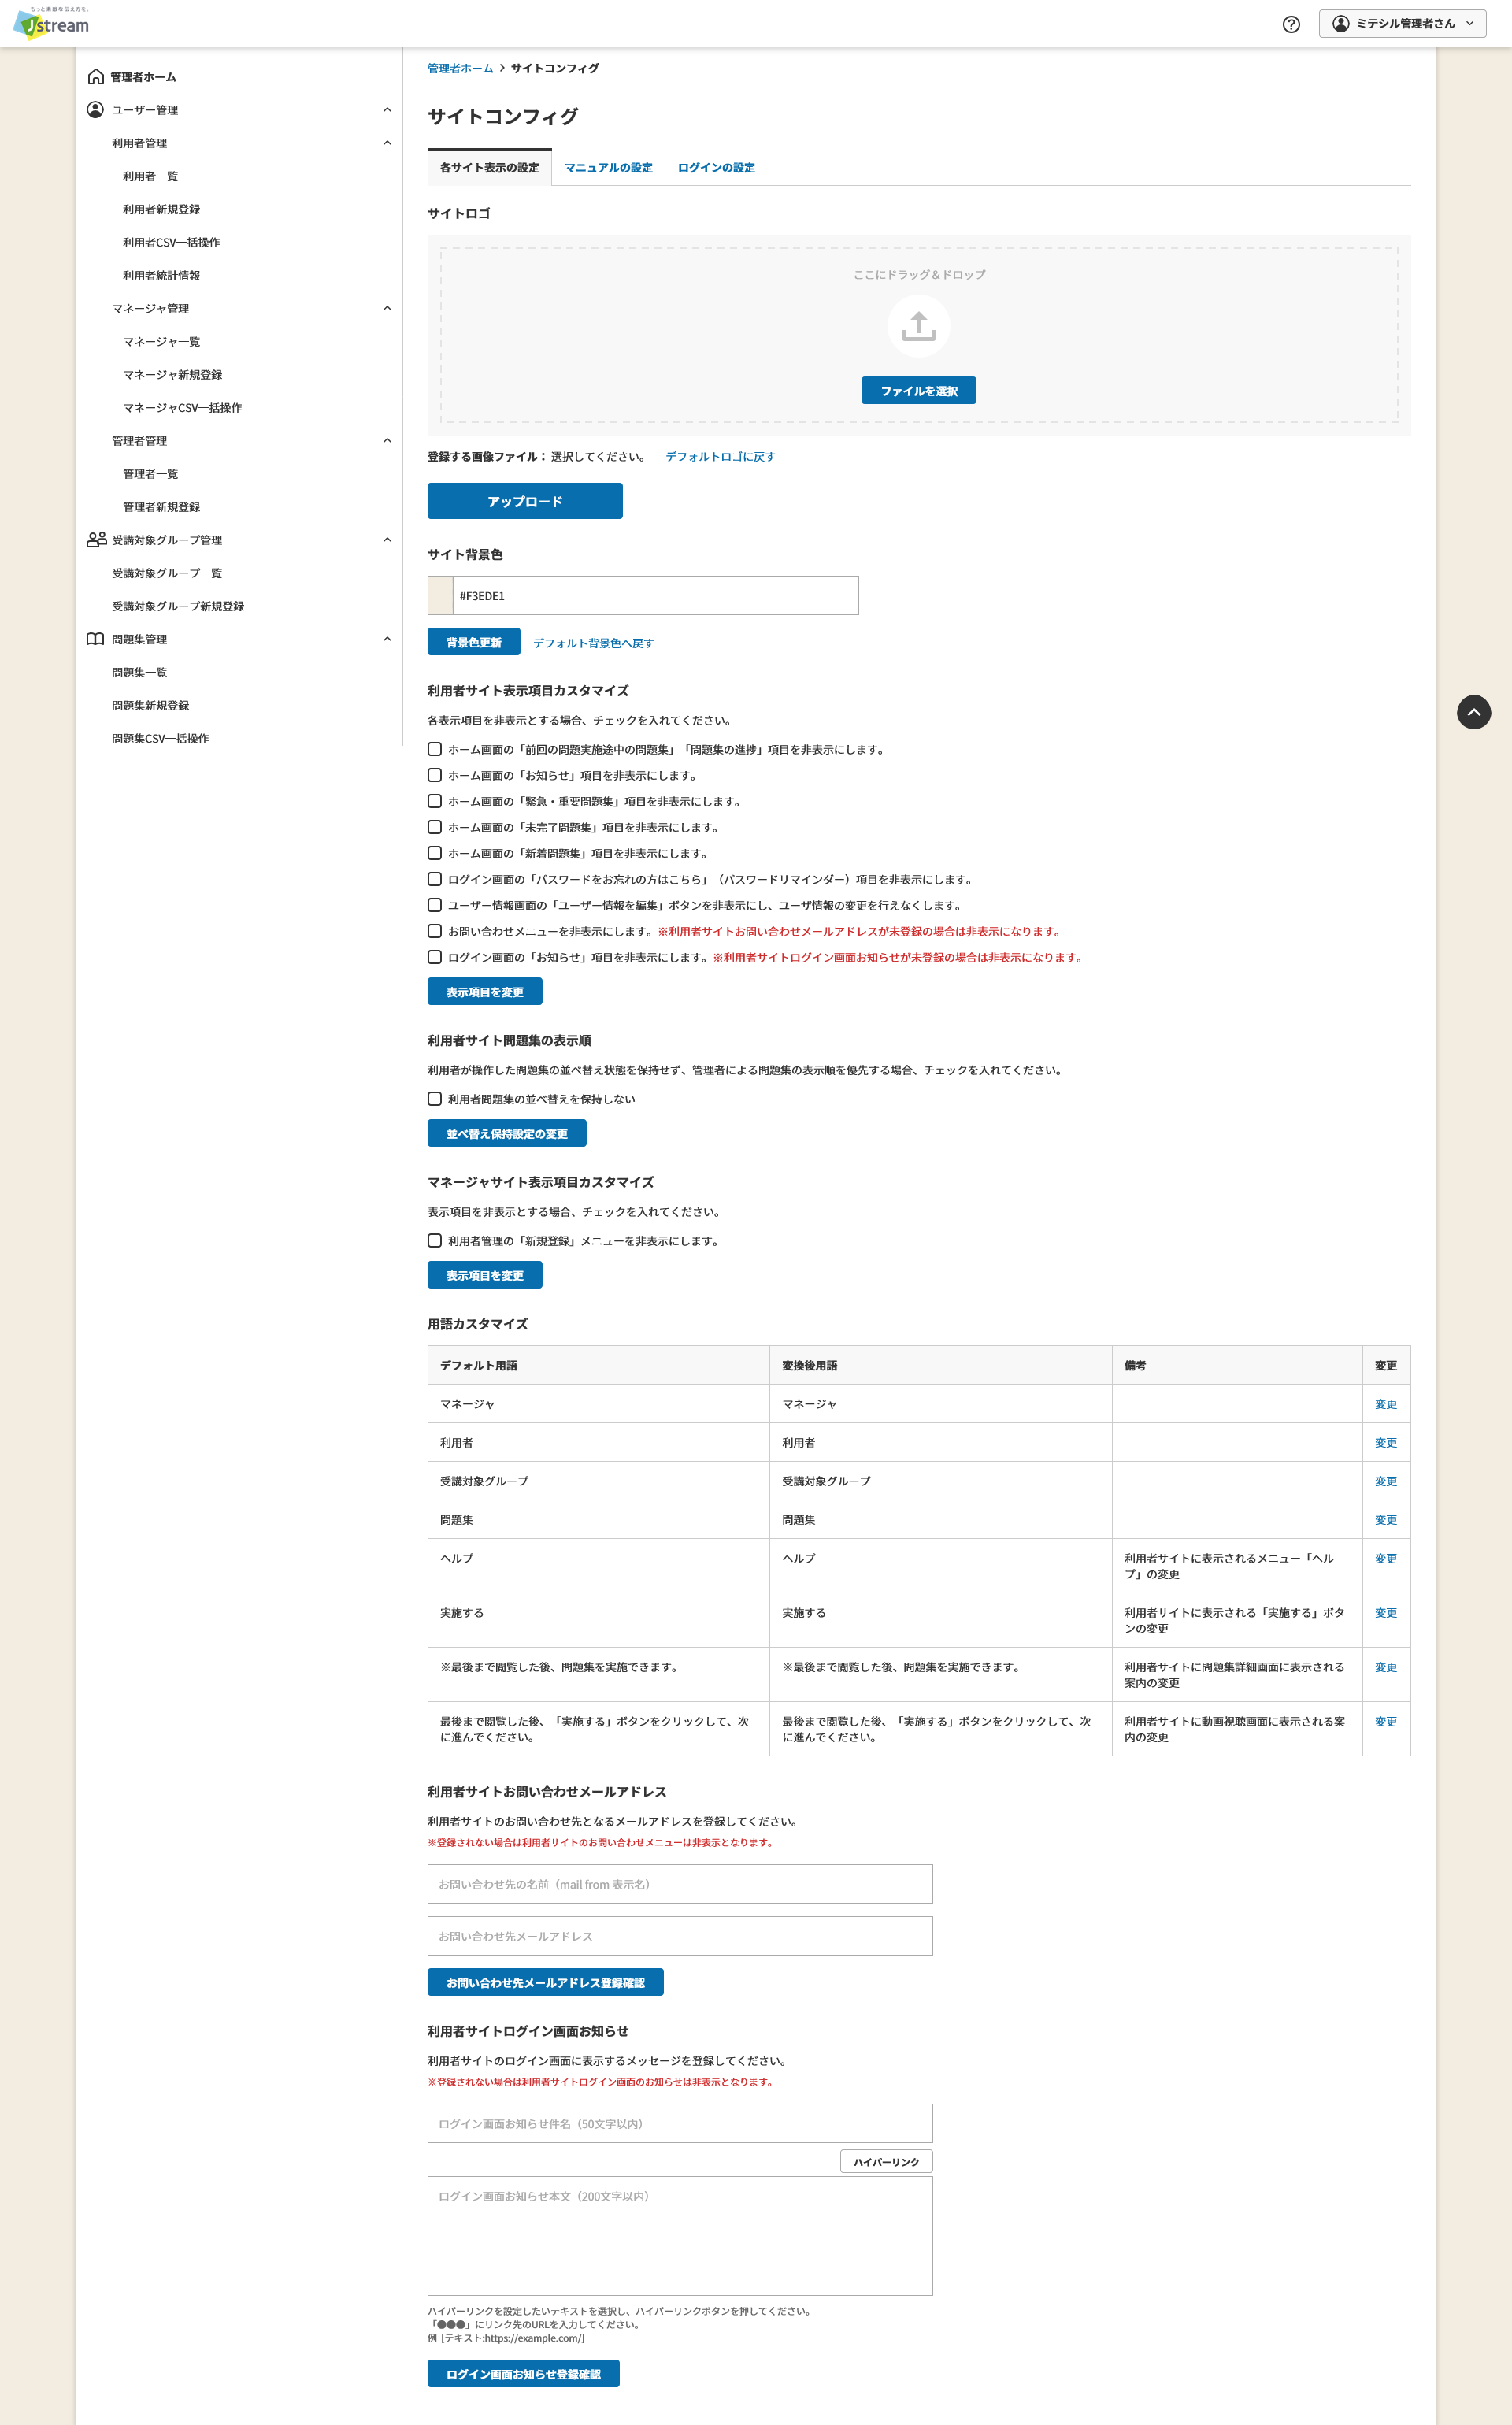Image resolution: width=1512 pixels, height=2425 pixels.
Task: Focus the お問い合わせ先メールアドレス input field
Action: 680,1936
